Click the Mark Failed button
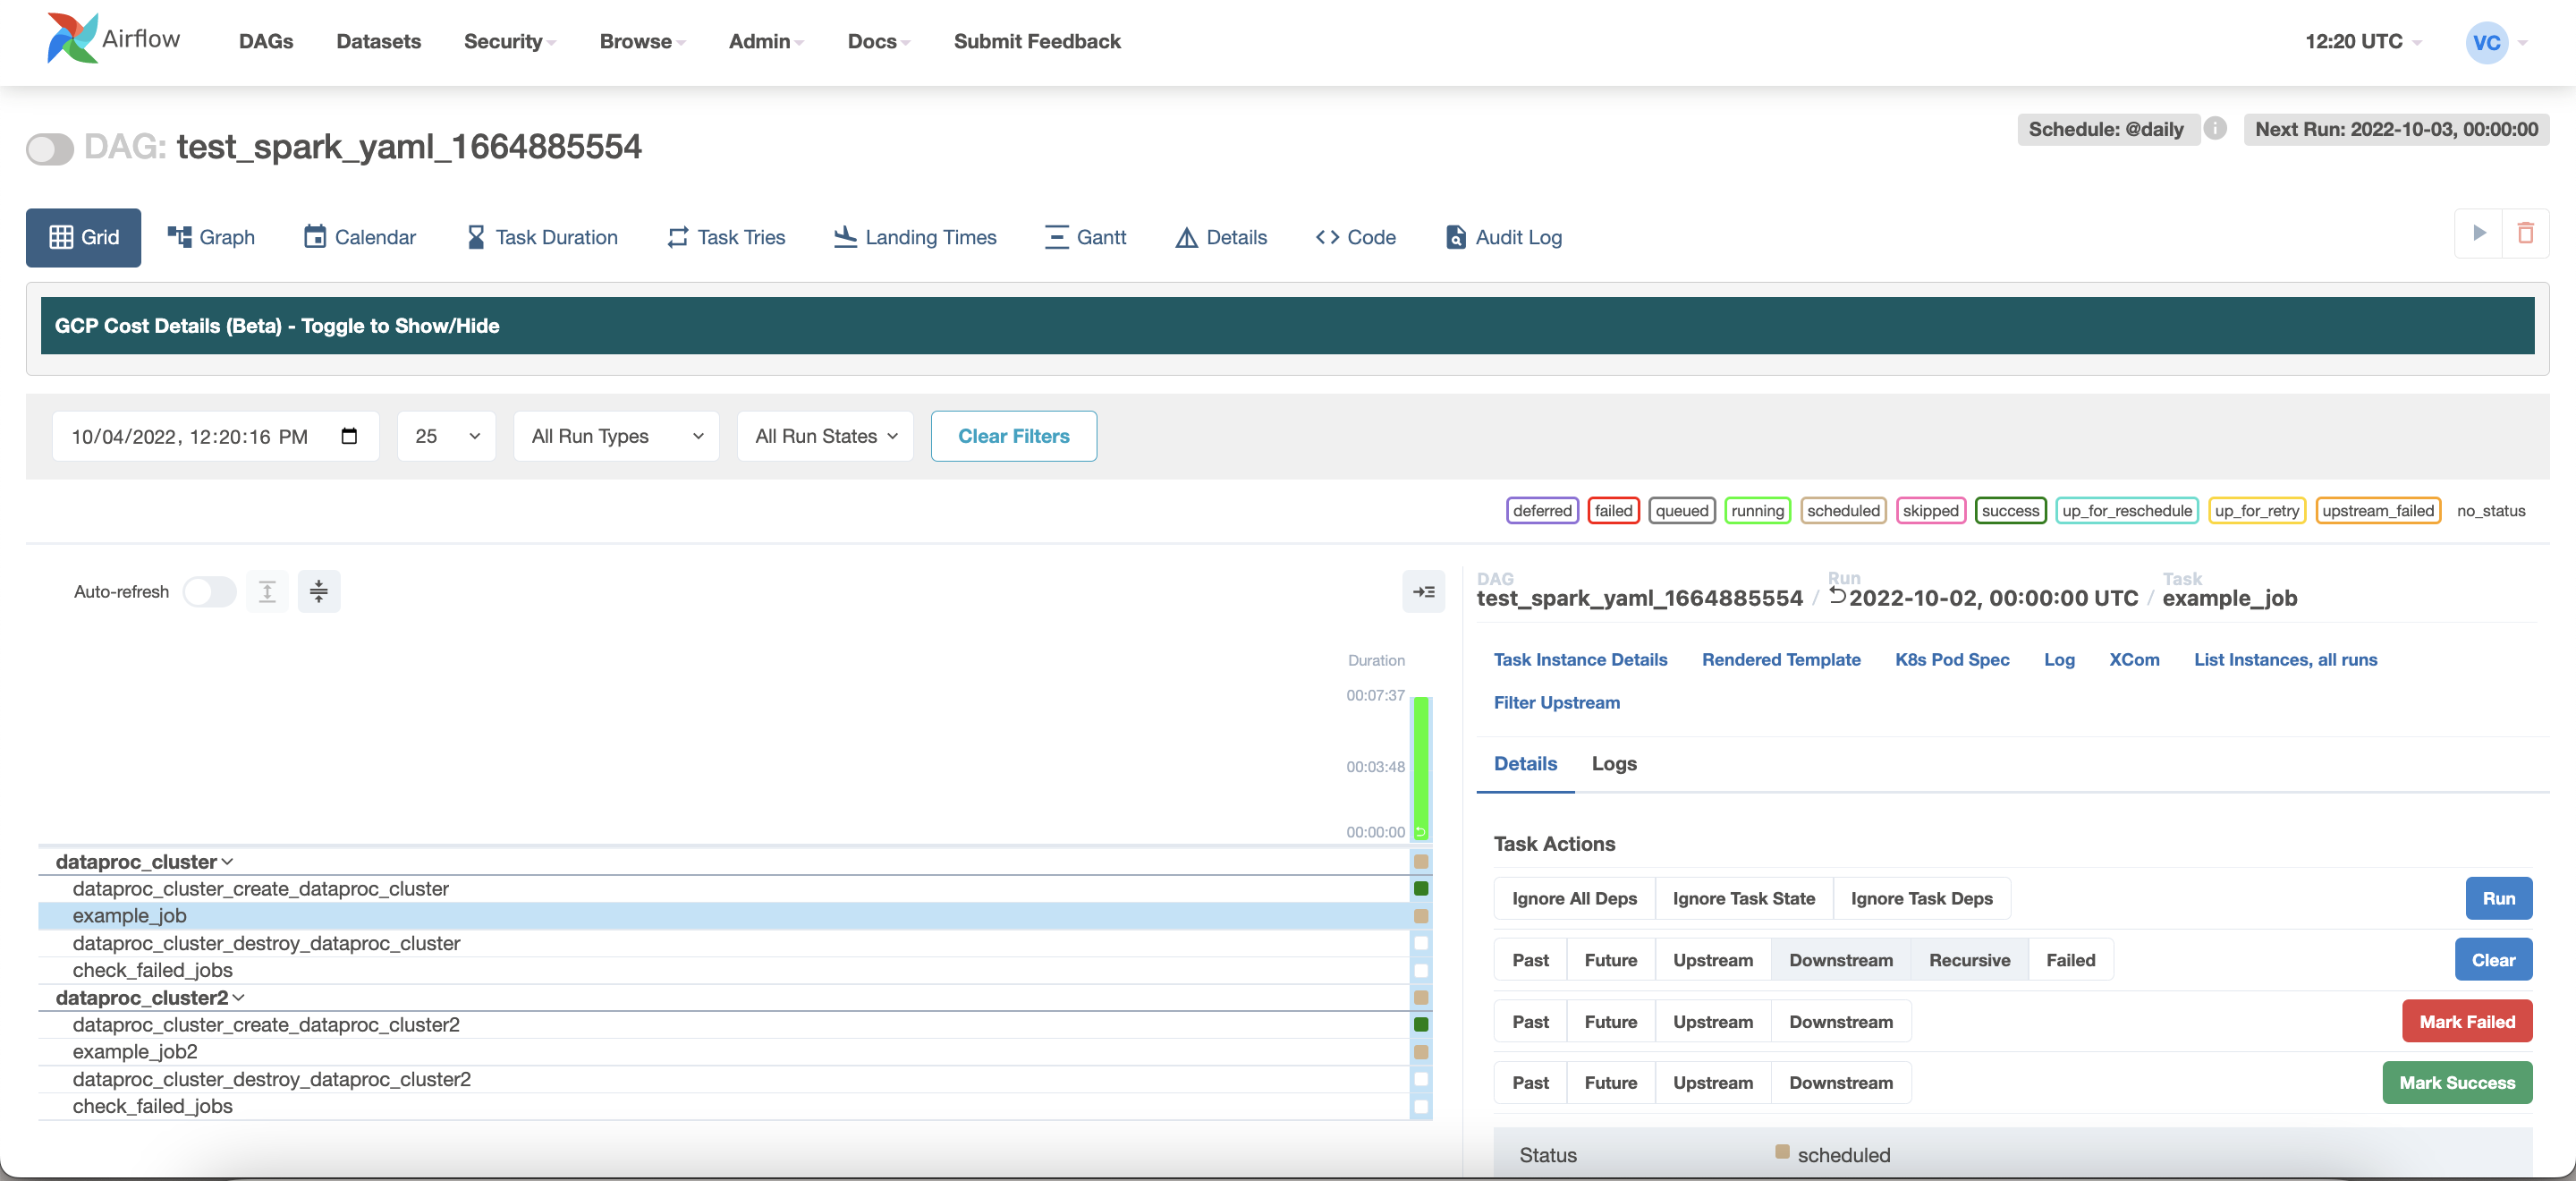Screen dimensions: 2576x1181 click(x=2466, y=1021)
